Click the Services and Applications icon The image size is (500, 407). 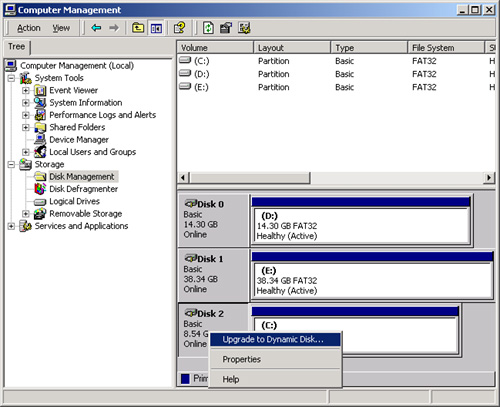click(x=26, y=226)
